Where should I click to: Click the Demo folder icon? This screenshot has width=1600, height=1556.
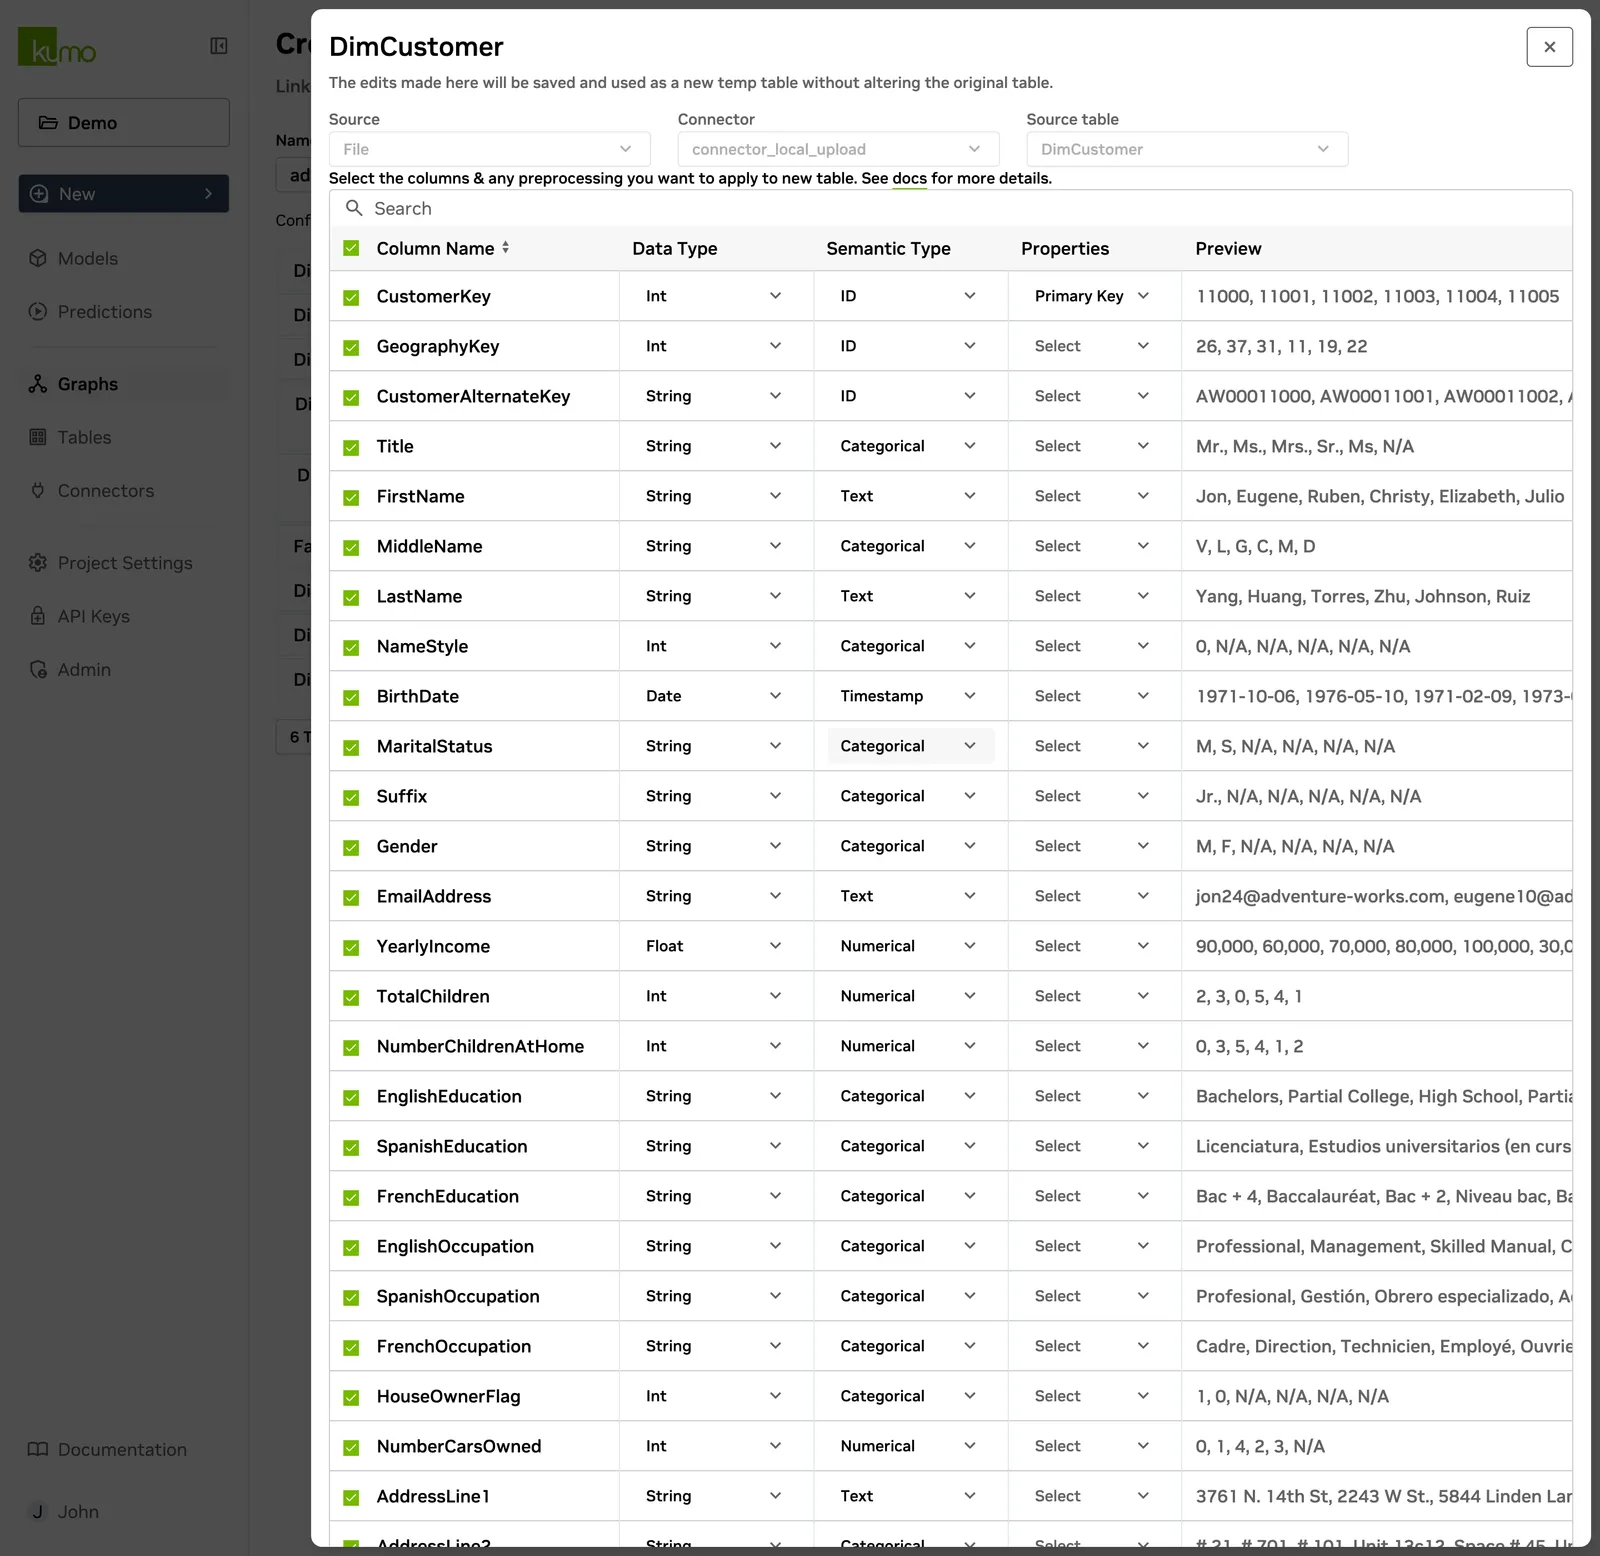[48, 122]
